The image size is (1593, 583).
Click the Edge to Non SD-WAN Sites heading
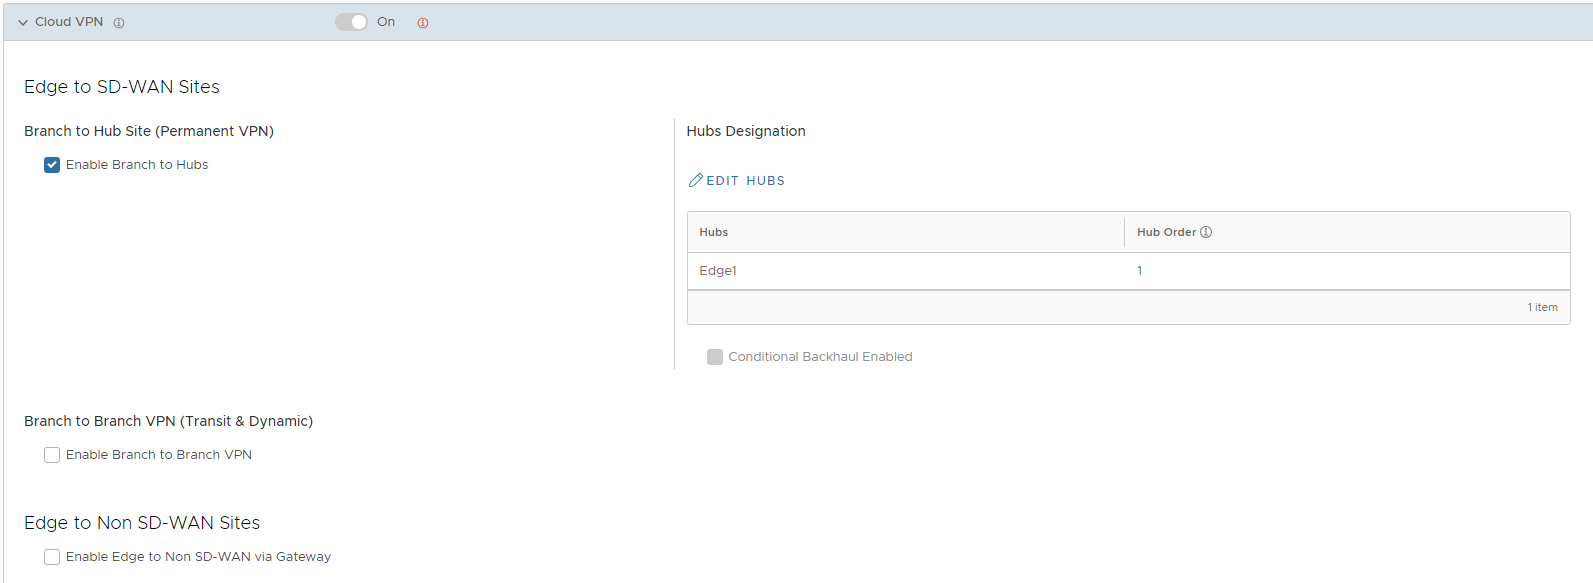coord(142,523)
